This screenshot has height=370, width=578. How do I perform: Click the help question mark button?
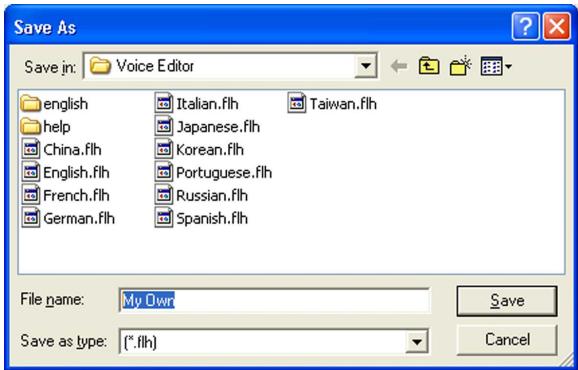coord(525,26)
